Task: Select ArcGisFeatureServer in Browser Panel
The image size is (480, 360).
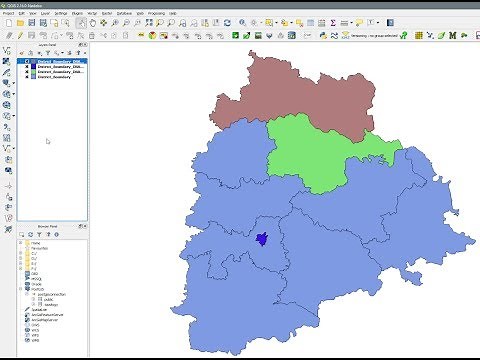Action: pyautogui.click(x=47, y=315)
